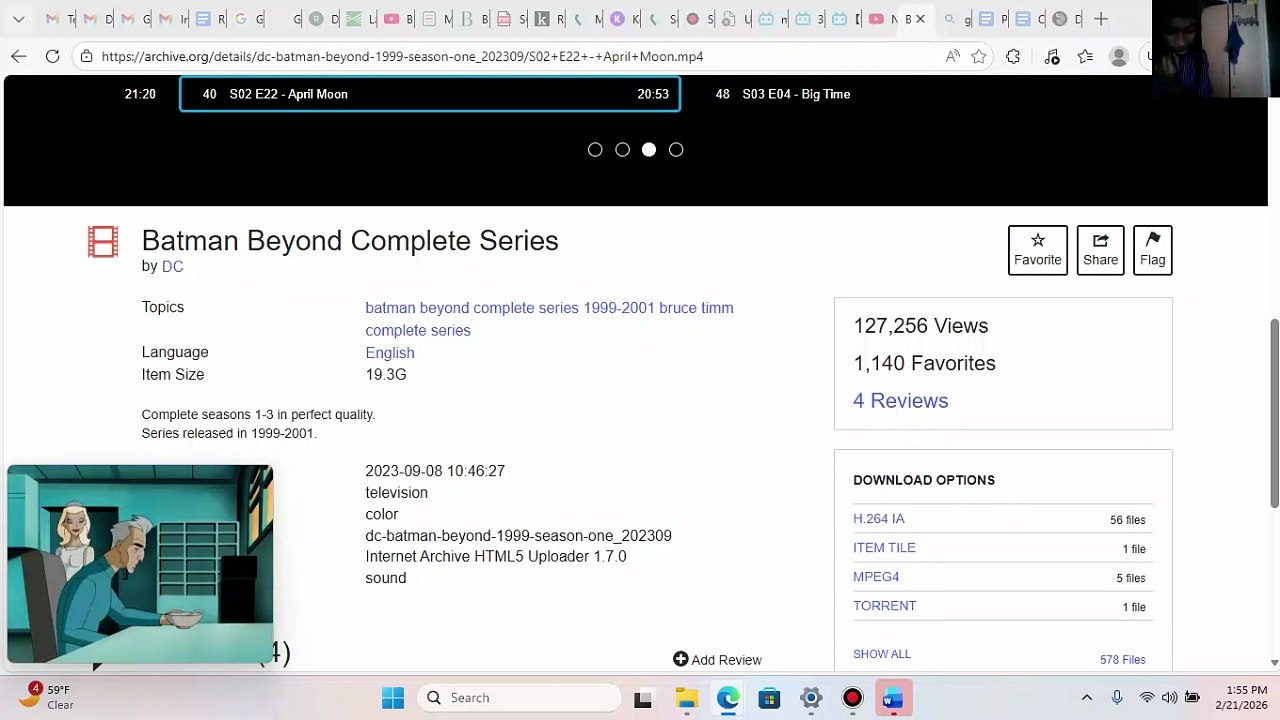Flag this archive item
1280x720 pixels.
1152,250
